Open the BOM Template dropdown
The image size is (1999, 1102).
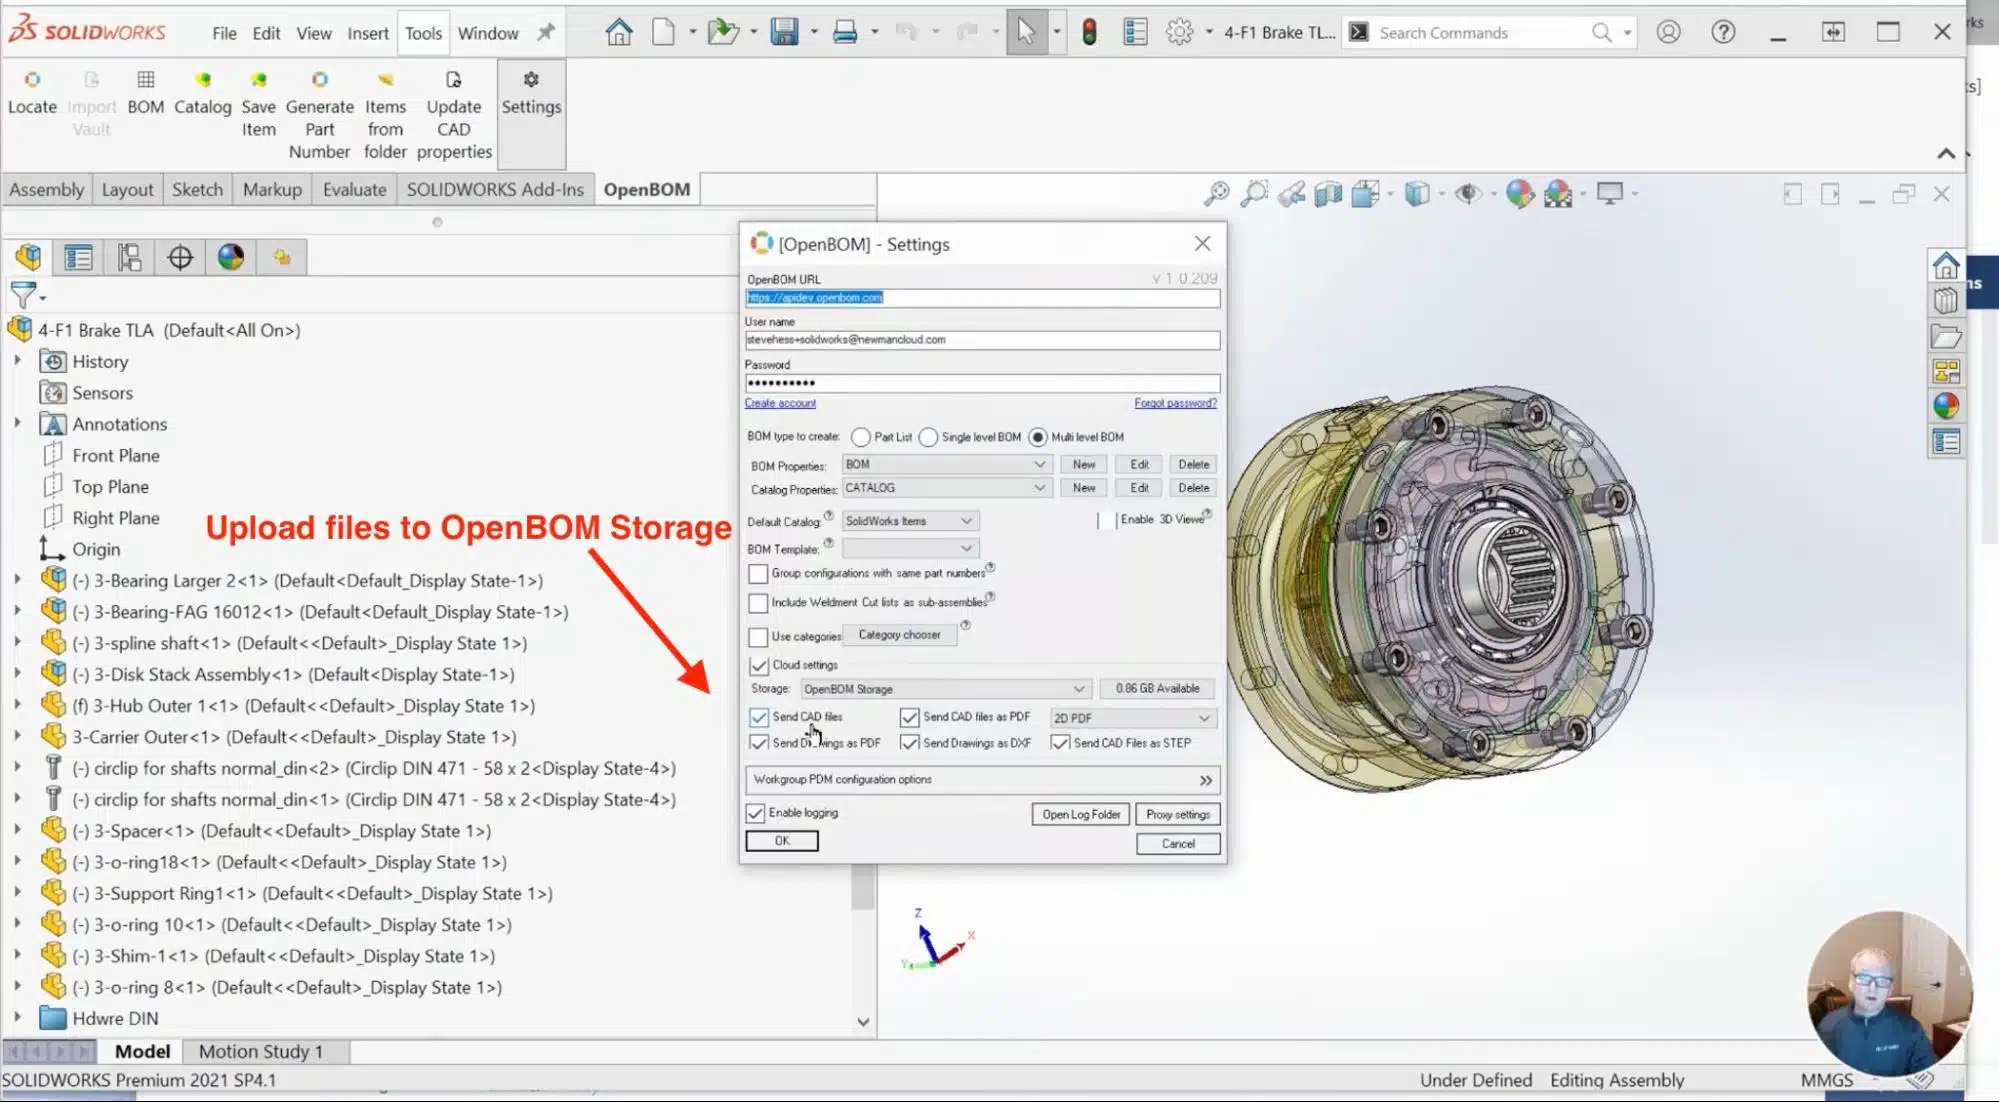[910, 549]
